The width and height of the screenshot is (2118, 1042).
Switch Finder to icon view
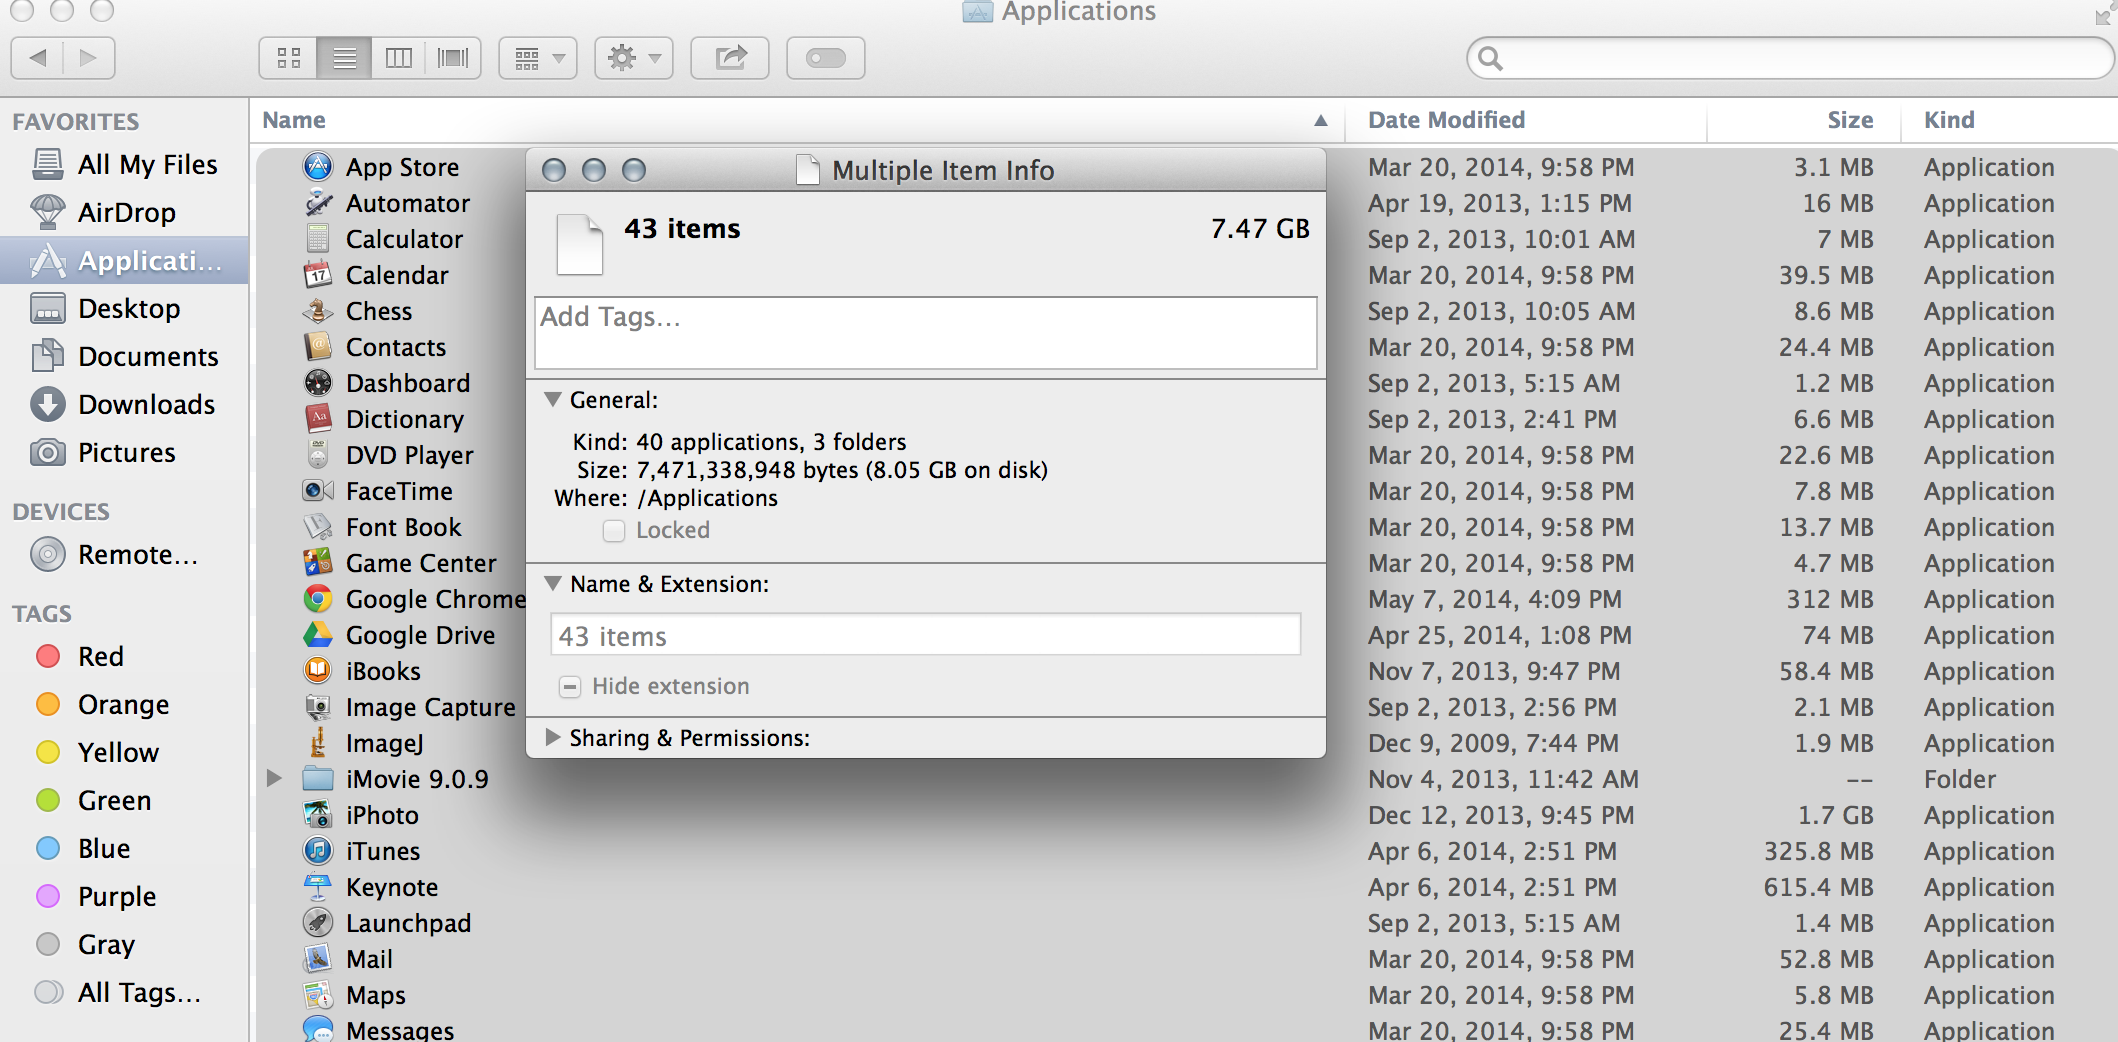289,58
